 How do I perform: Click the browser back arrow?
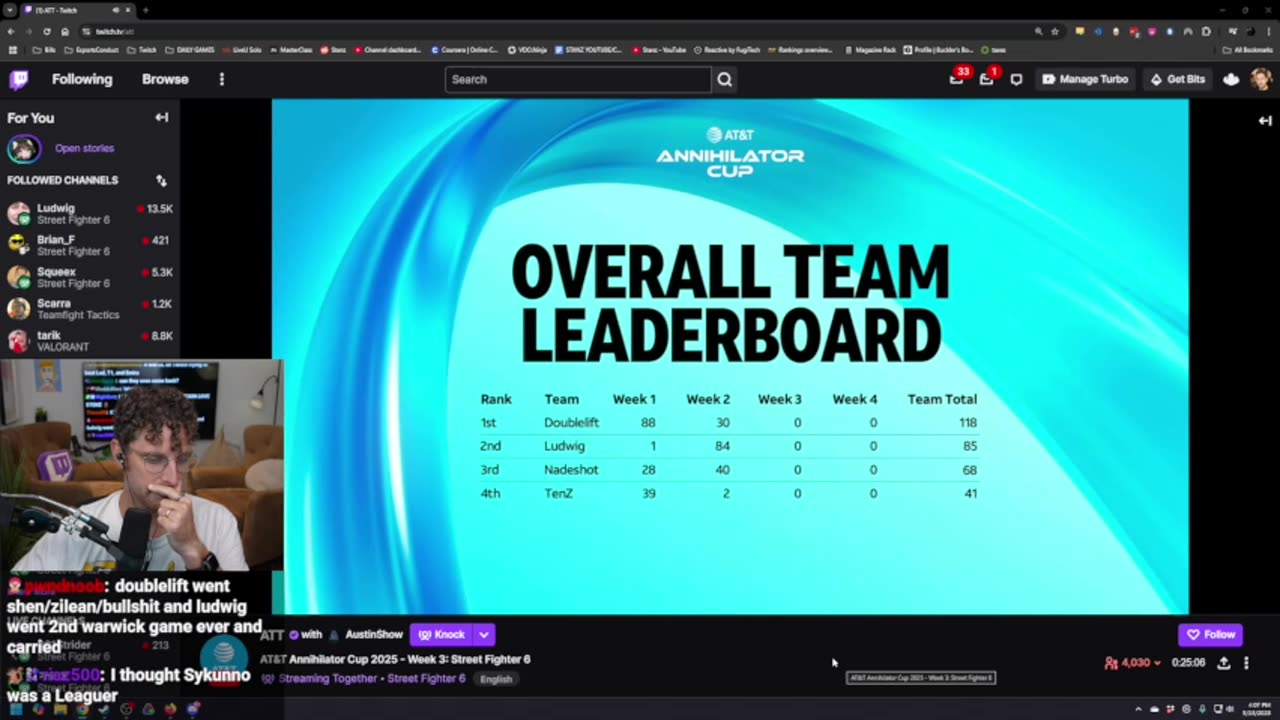pos(11,31)
